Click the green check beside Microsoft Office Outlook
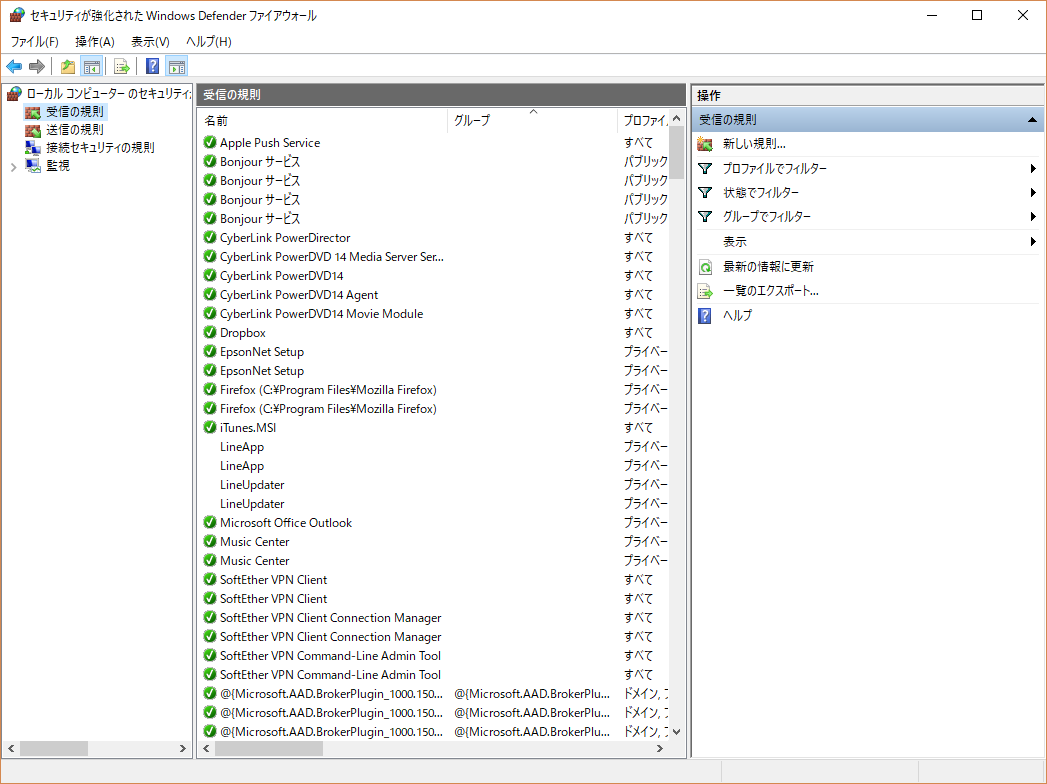Image resolution: width=1047 pixels, height=784 pixels. [210, 522]
